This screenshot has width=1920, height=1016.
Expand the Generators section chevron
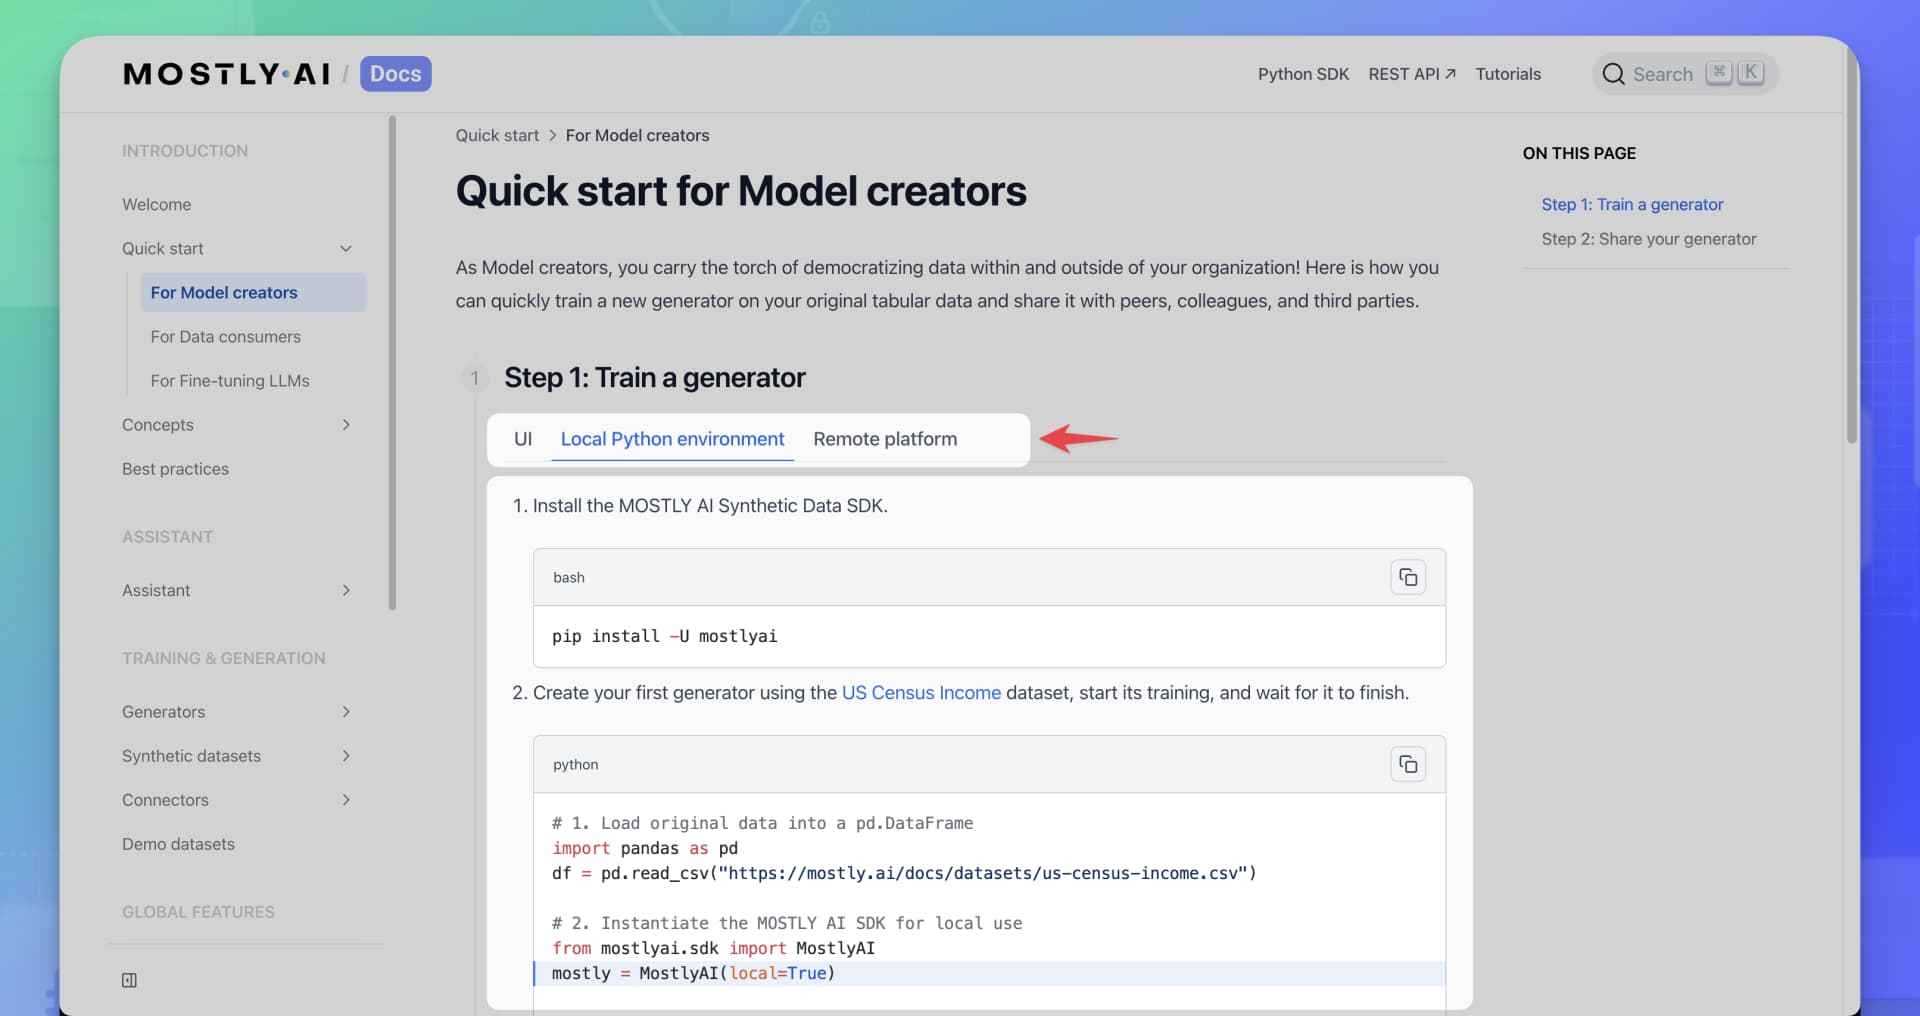point(346,712)
